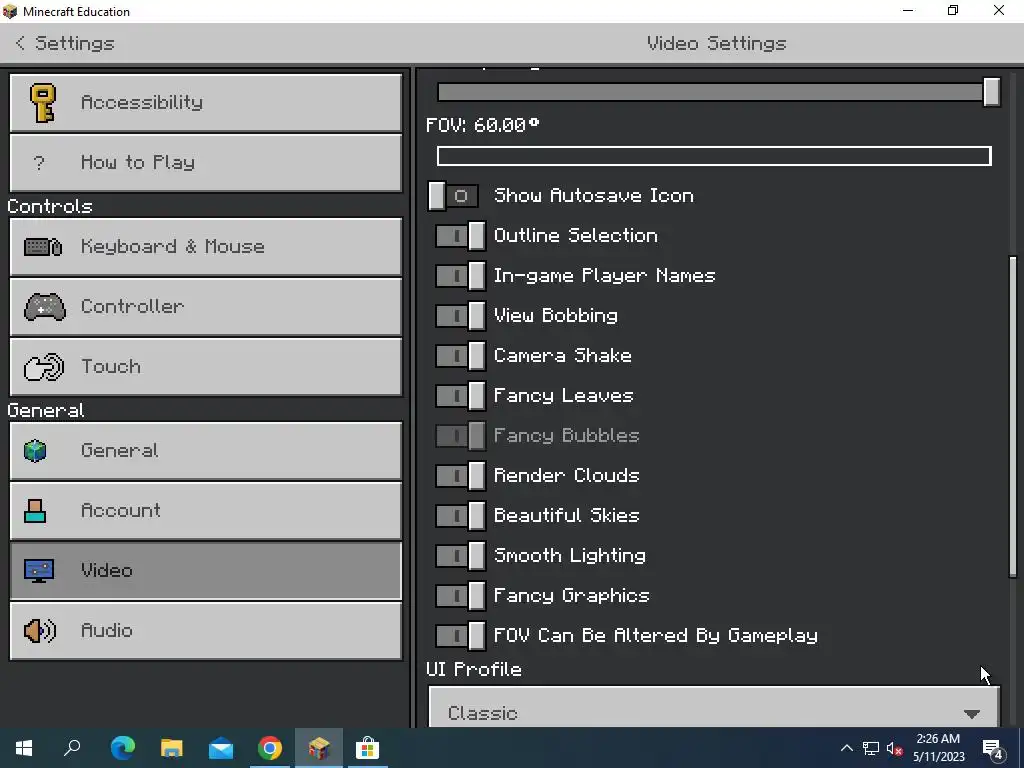This screenshot has height=768, width=1024.
Task: Toggle Smooth Lighting switch
Action: click(x=460, y=556)
